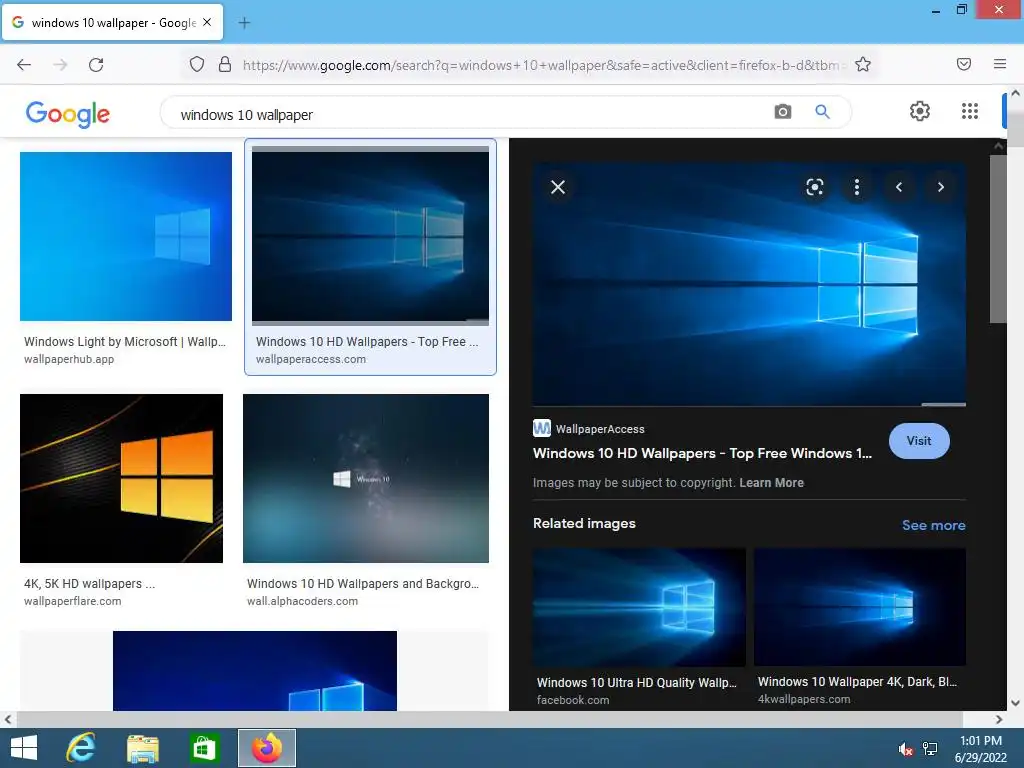
Task: Open File Explorer from taskbar
Action: 142,748
